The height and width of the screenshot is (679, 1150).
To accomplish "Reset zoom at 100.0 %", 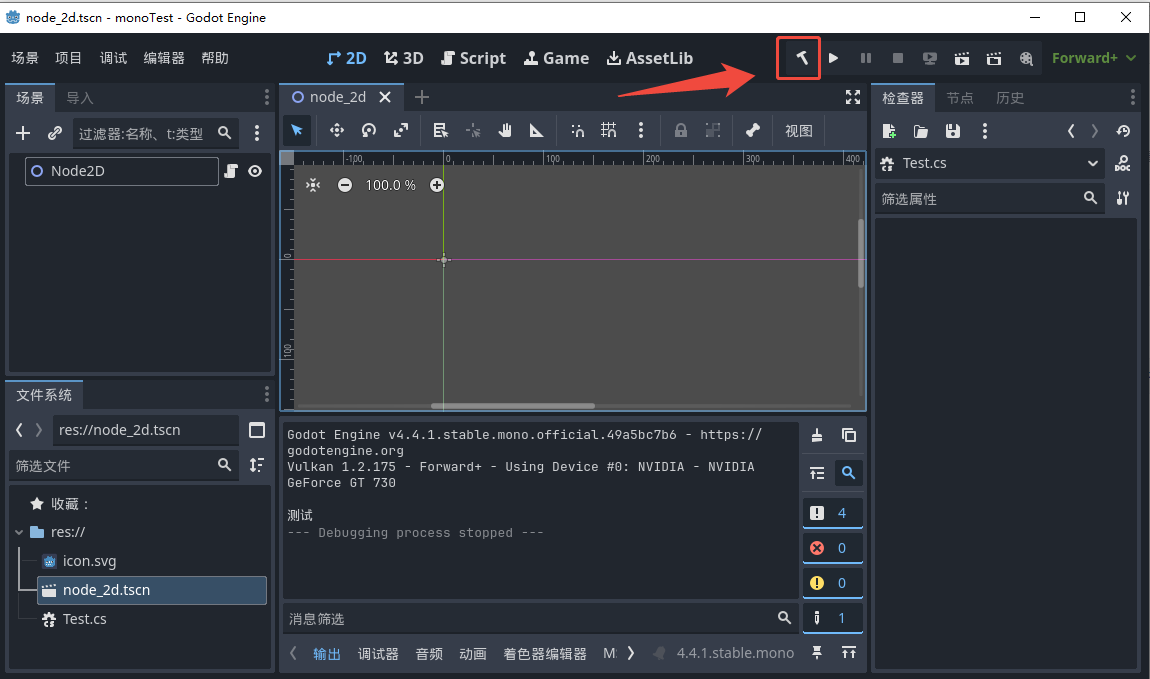I will tap(390, 186).
